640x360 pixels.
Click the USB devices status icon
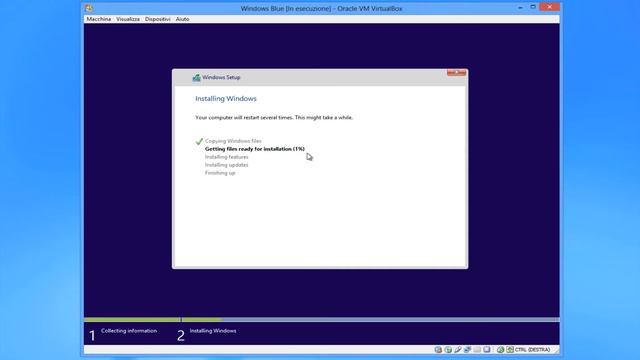pyautogui.click(x=458, y=349)
